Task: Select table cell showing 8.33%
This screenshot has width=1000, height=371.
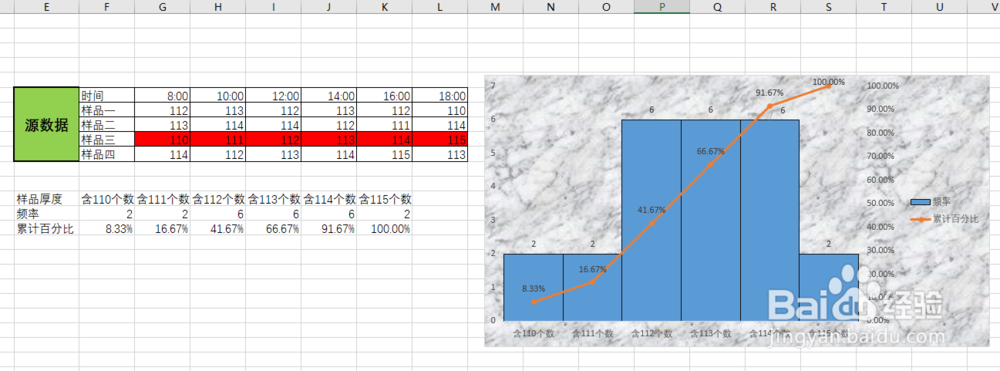Action: [x=107, y=229]
